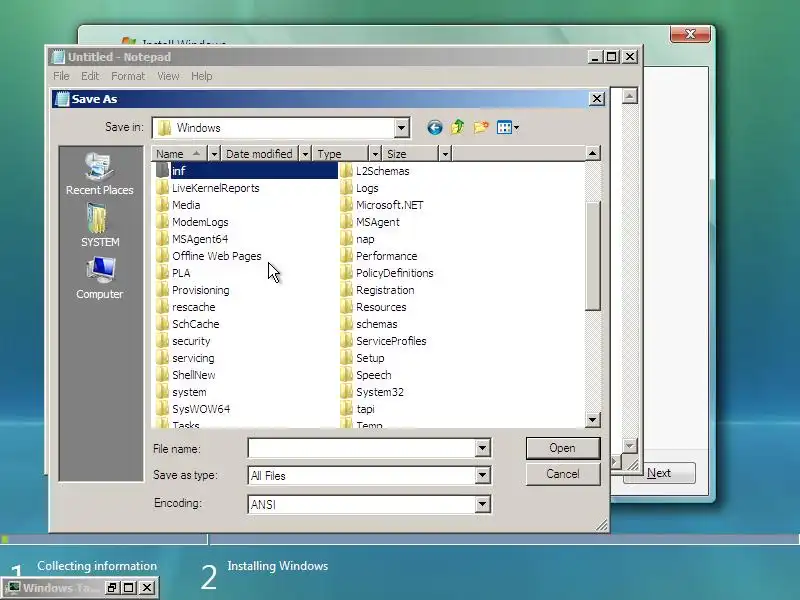Close the Save As dialog
Viewport: 800px width, 600px height.
click(597, 98)
